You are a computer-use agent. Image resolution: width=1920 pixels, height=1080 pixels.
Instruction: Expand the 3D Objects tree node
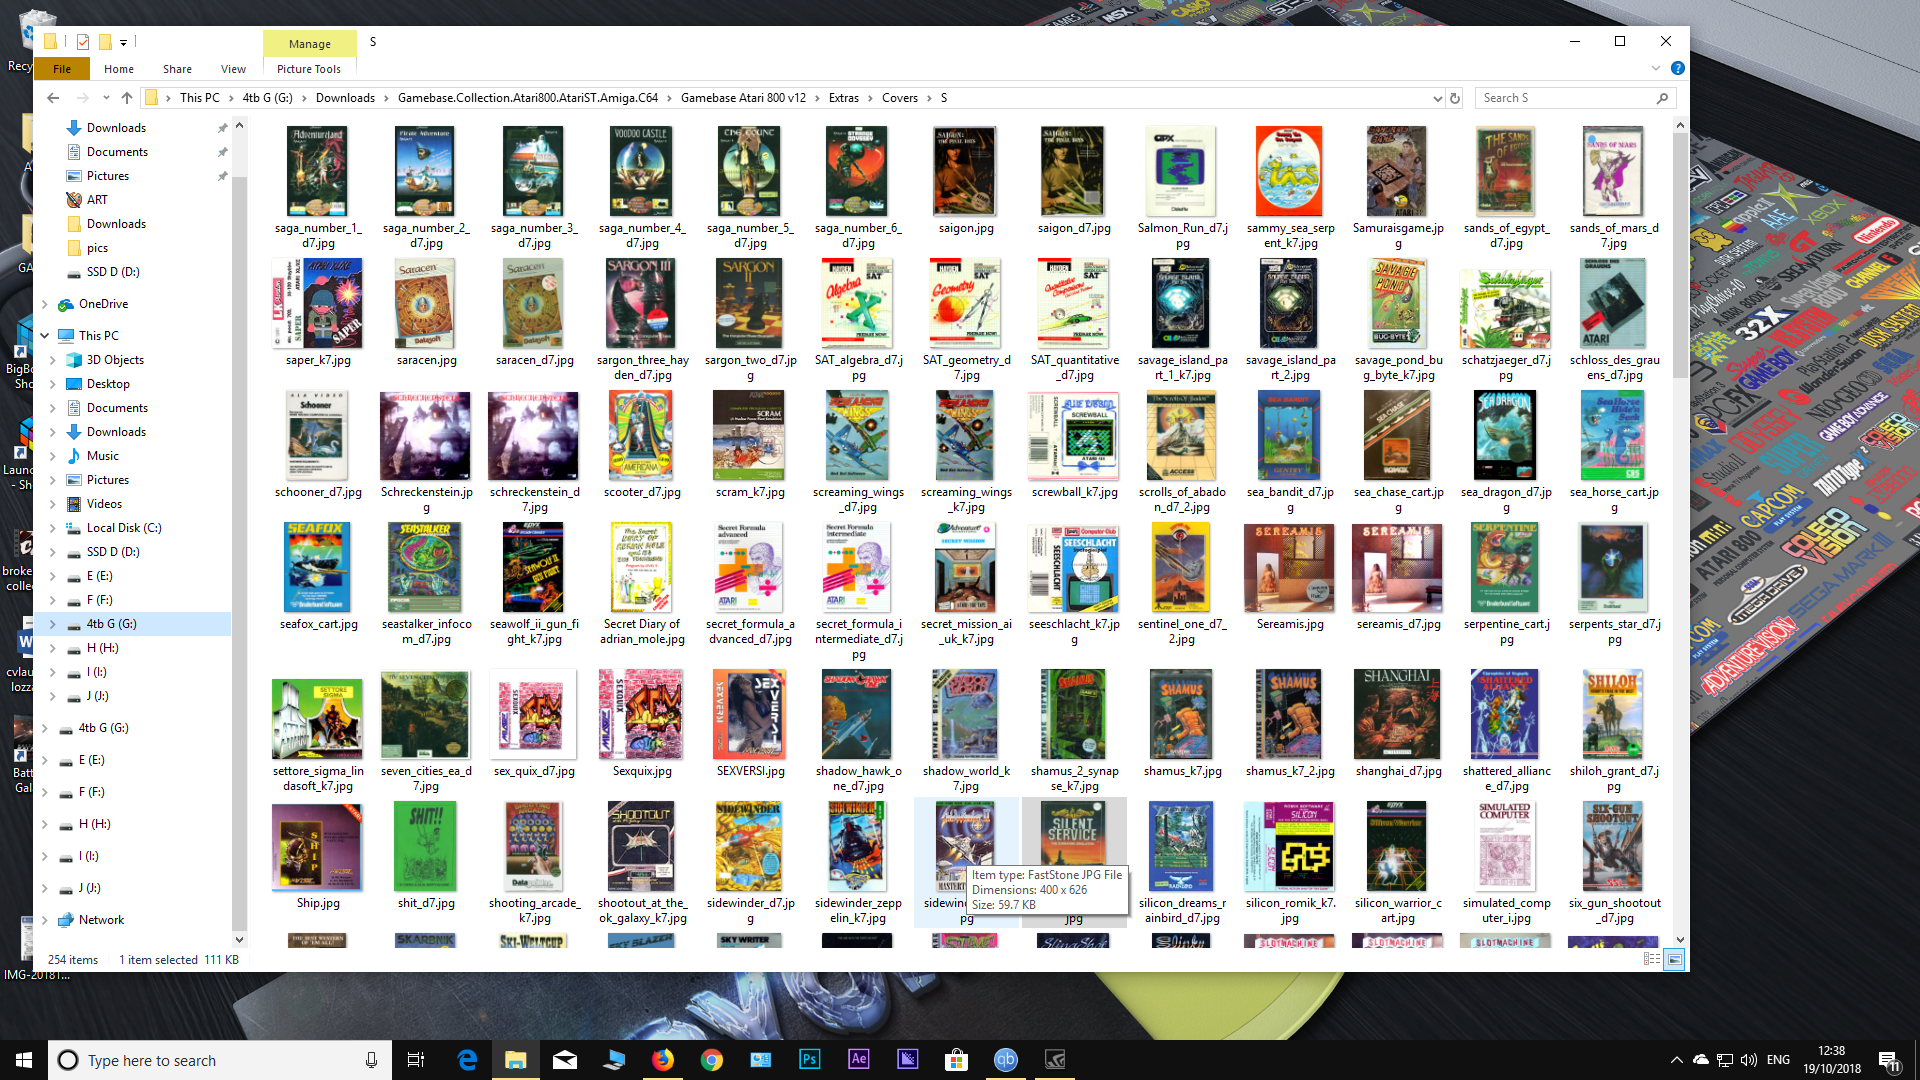53,360
